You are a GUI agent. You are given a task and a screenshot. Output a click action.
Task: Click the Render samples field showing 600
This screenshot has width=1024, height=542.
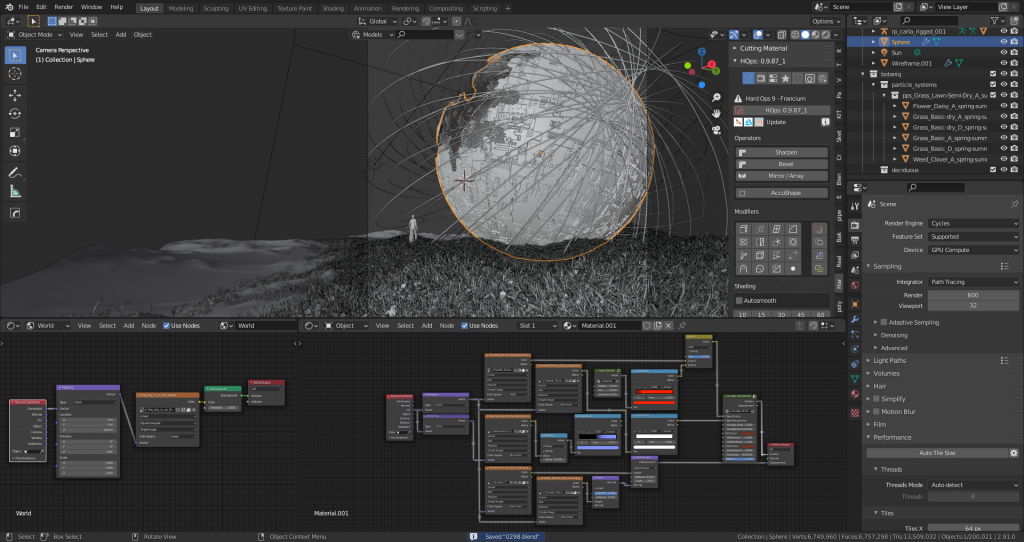[973, 294]
